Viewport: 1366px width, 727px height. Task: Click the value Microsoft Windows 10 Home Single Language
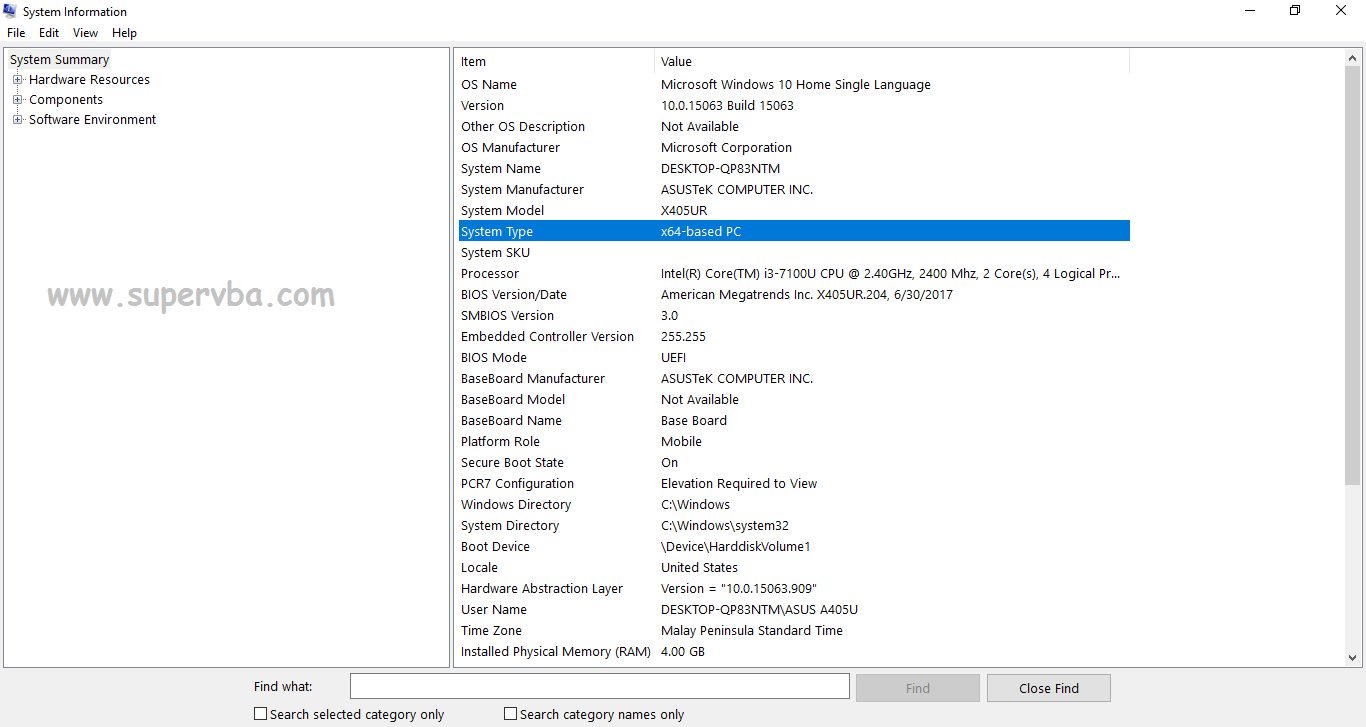[796, 85]
